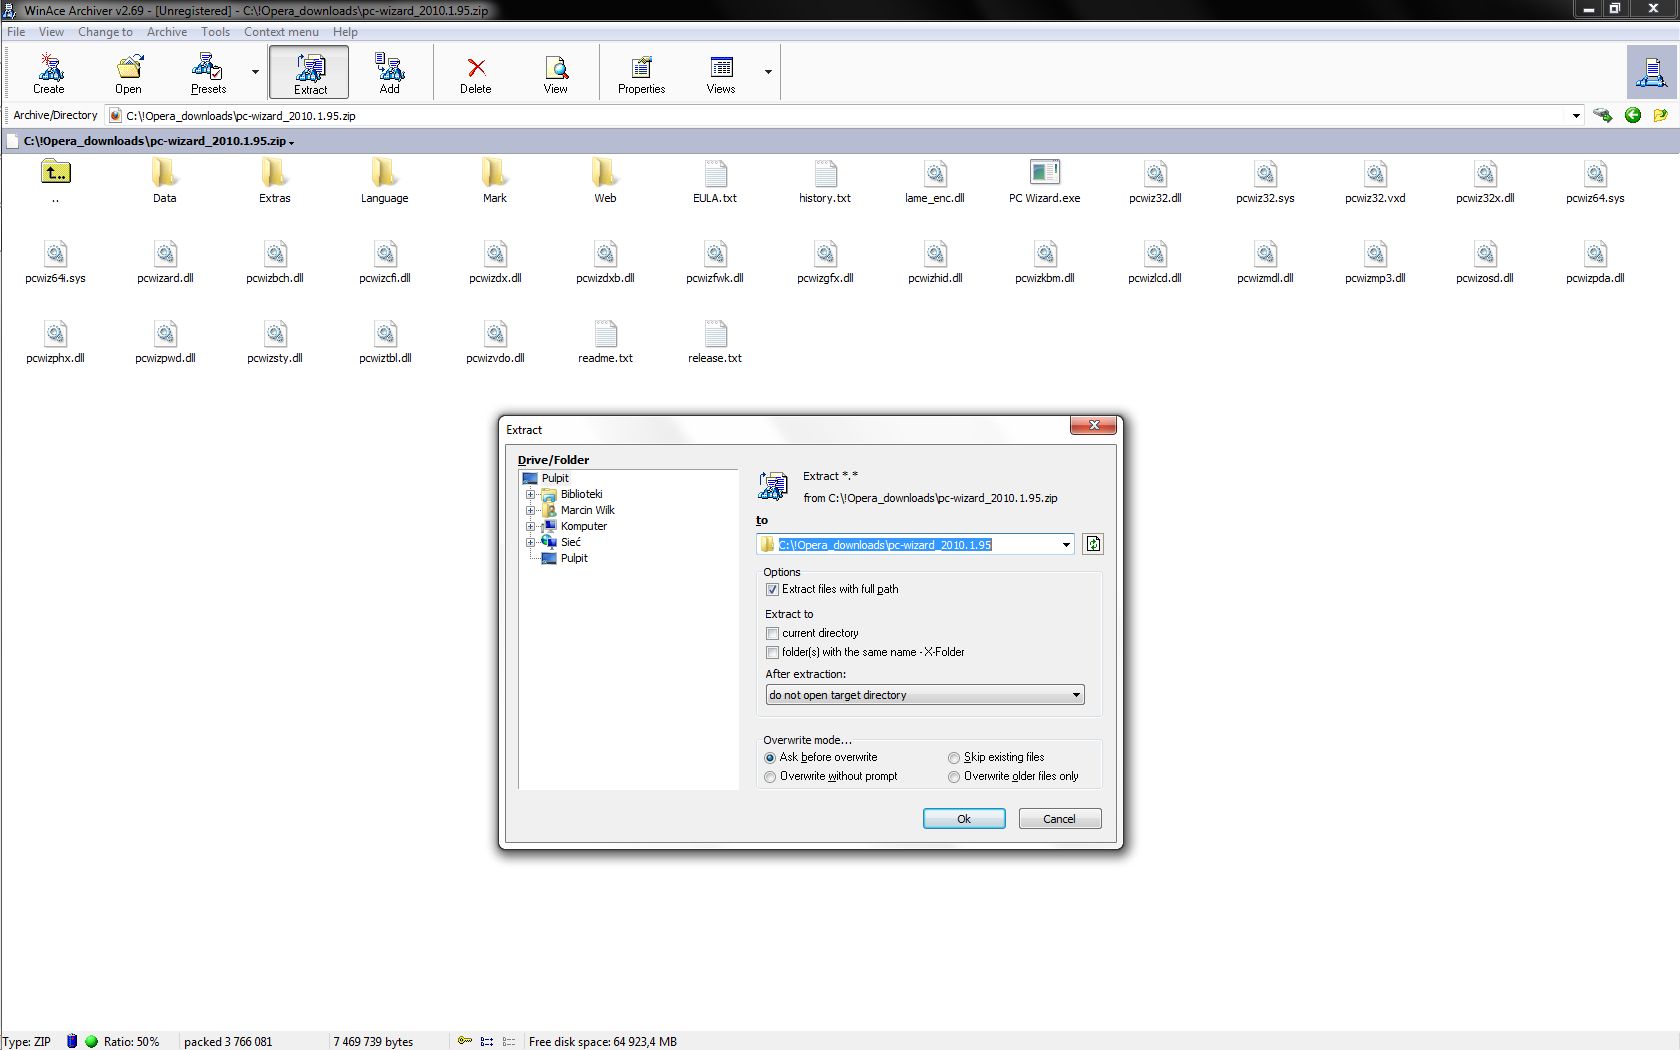The height and width of the screenshot is (1050, 1680).
Task: Open the File menu
Action: coord(16,32)
